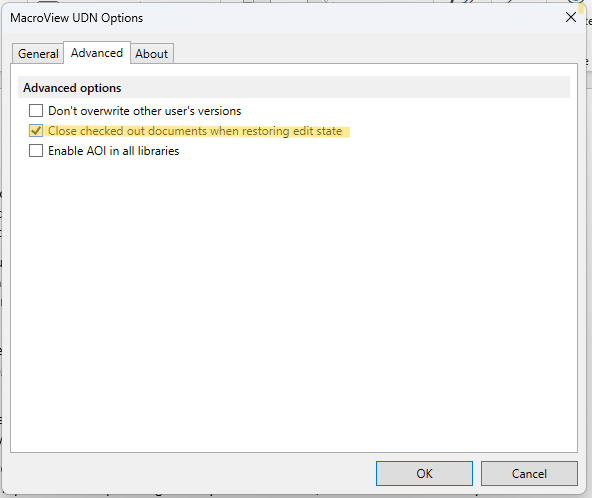This screenshot has height=498, width=592.
Task: Open the About tab
Action: [x=152, y=54]
